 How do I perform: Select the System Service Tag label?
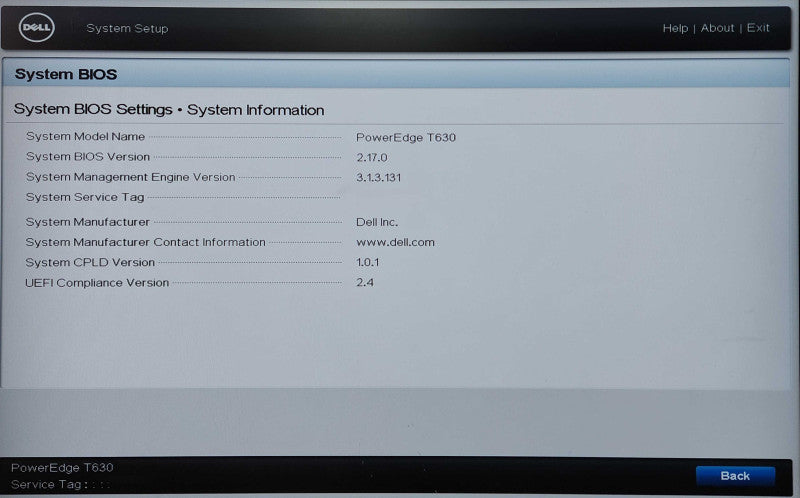85,197
